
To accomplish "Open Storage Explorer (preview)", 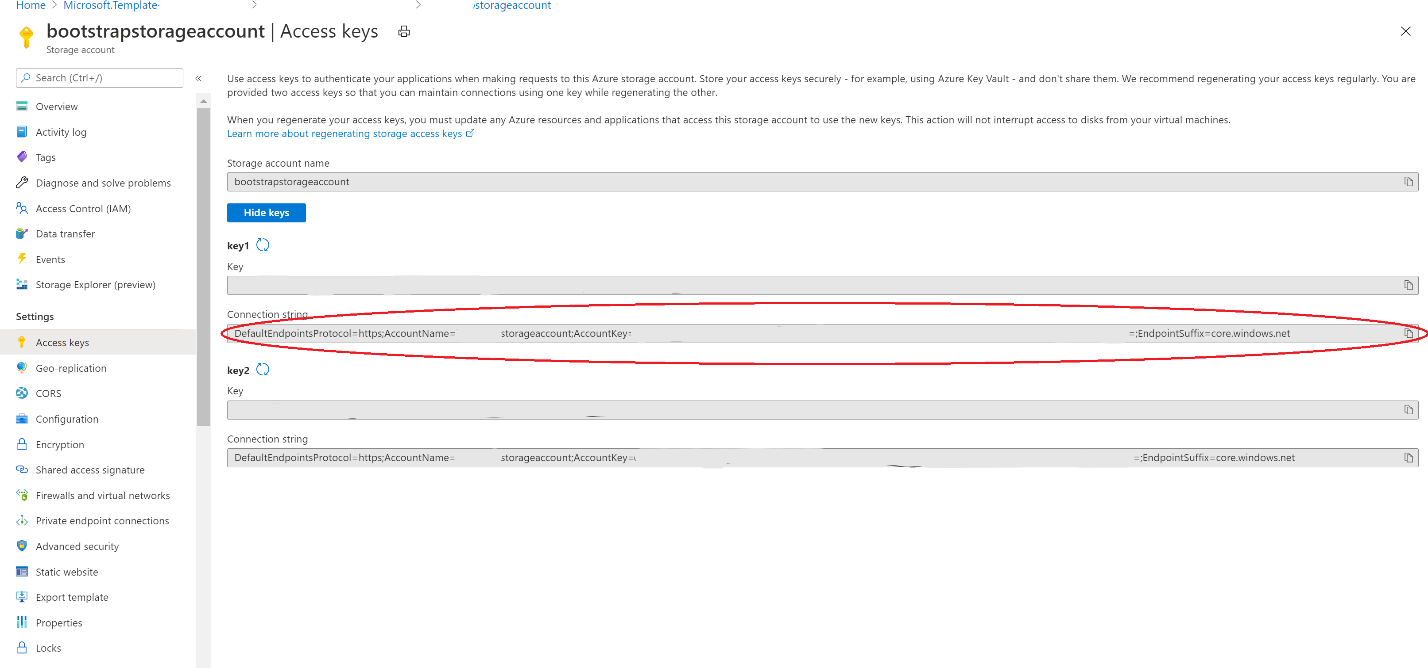I will (96, 285).
